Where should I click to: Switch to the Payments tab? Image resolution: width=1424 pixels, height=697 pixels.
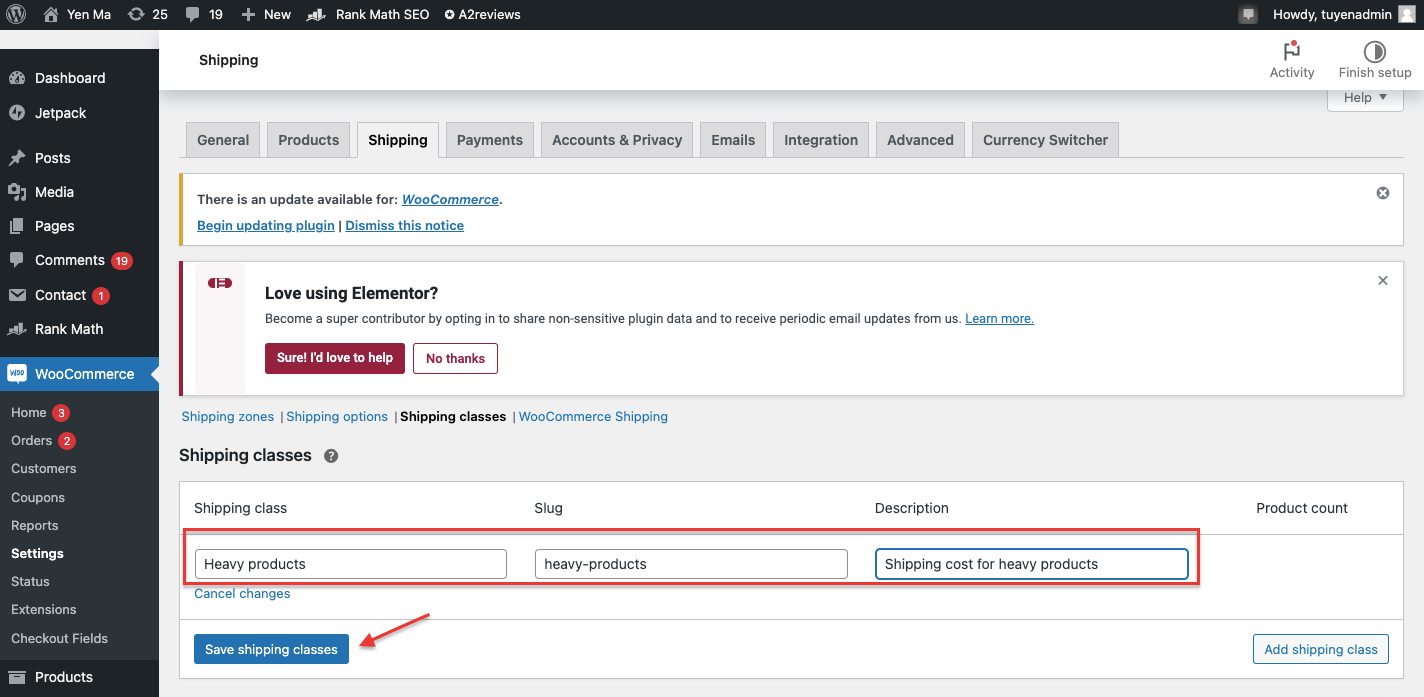click(x=490, y=140)
